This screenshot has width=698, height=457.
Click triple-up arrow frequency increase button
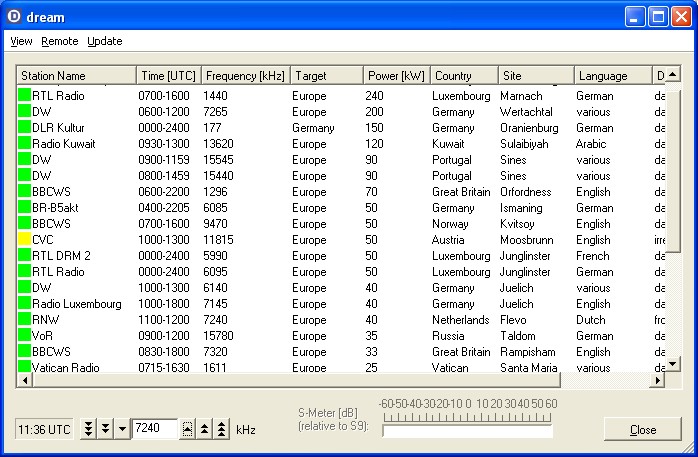[x=221, y=429]
